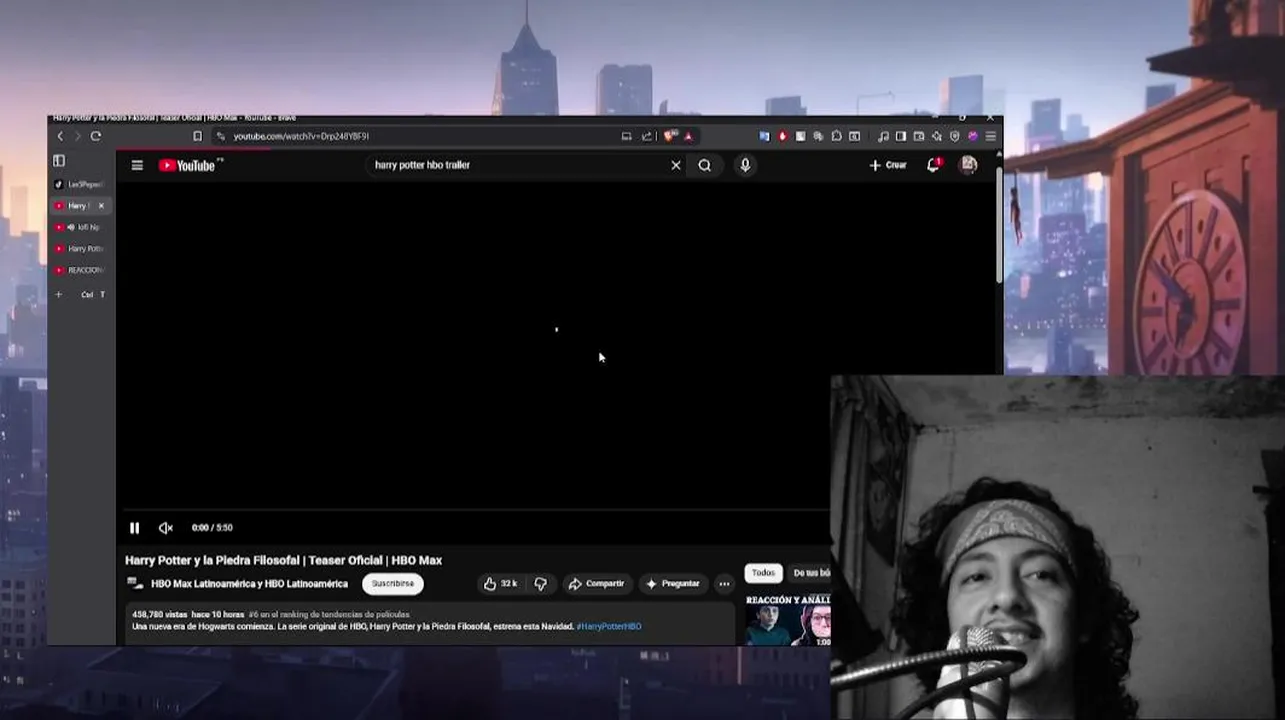Dislike the video with thumbs down

541,584
